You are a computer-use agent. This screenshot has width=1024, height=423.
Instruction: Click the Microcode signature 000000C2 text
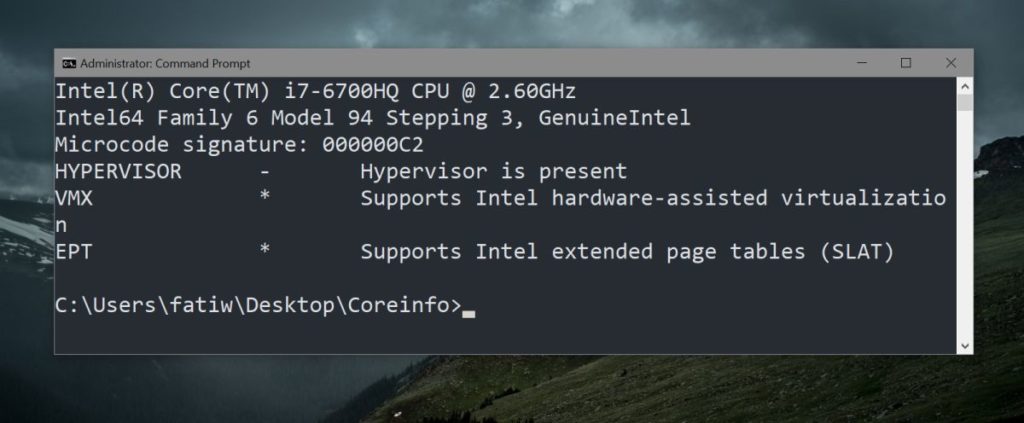(x=239, y=145)
